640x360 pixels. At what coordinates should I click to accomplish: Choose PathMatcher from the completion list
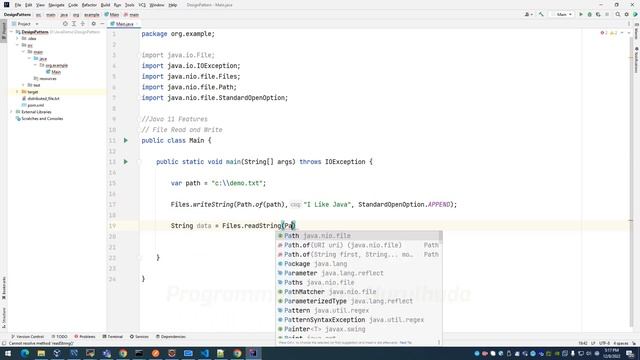coord(359,292)
